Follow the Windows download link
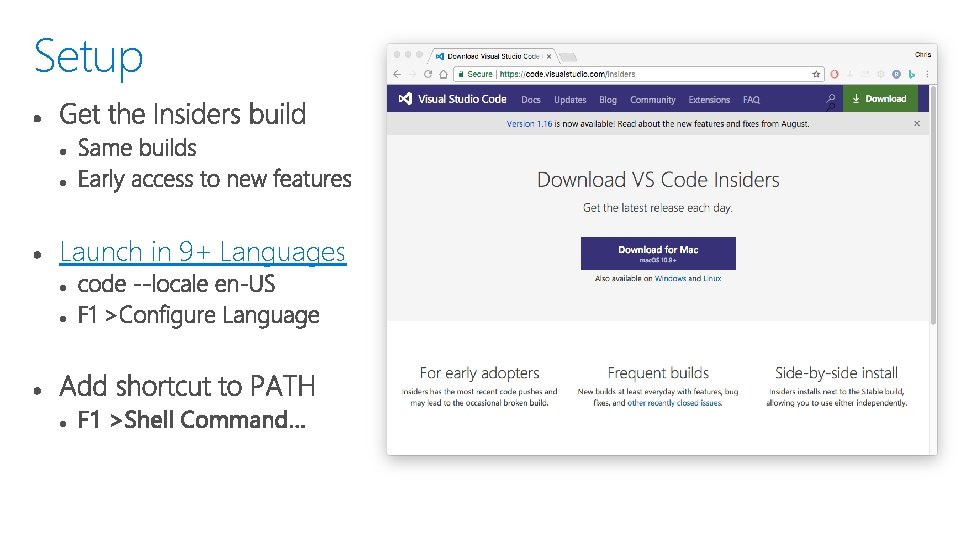The width and height of the screenshot is (960, 540). point(670,279)
